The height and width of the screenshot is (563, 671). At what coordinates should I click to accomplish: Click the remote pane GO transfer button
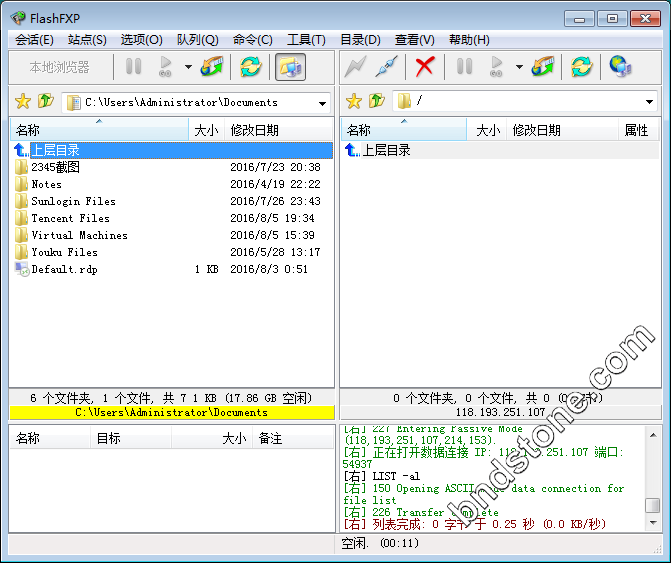496,67
